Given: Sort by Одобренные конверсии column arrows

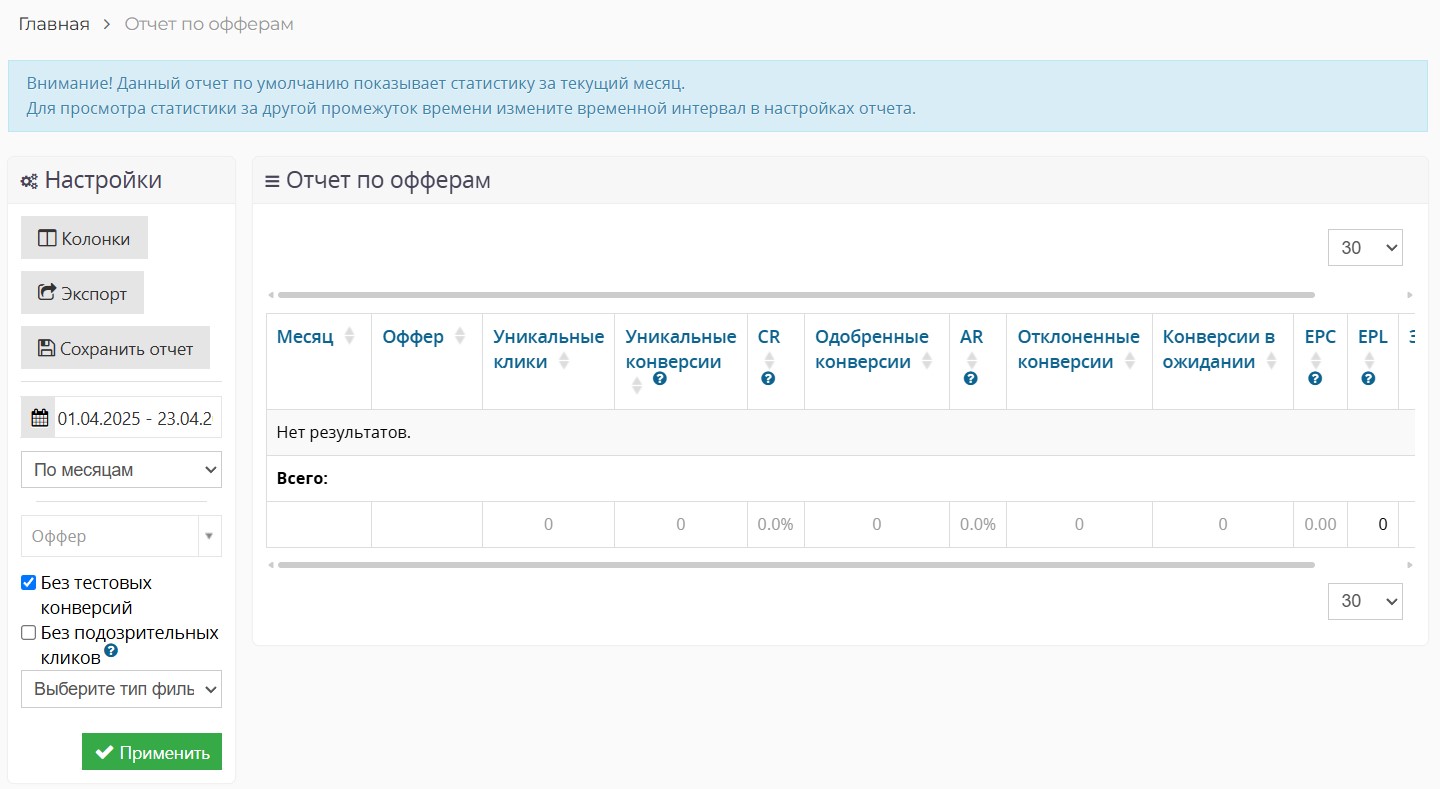Looking at the screenshot, I should pyautogui.click(x=926, y=361).
